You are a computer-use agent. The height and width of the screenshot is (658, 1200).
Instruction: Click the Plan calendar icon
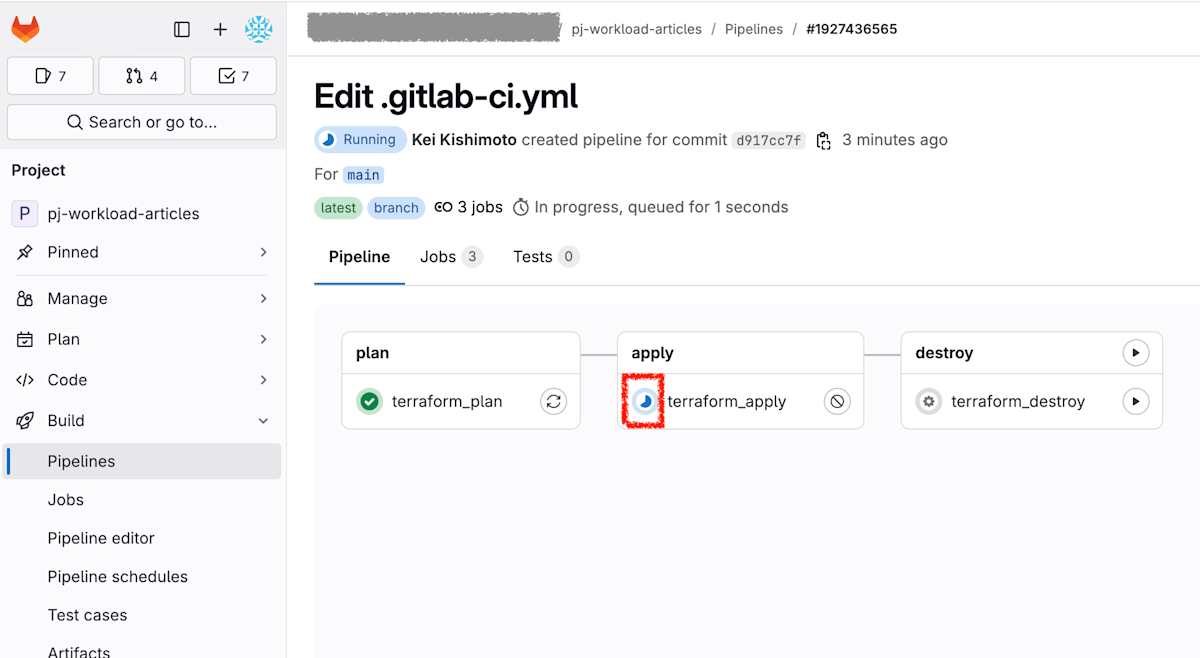tap(25, 339)
